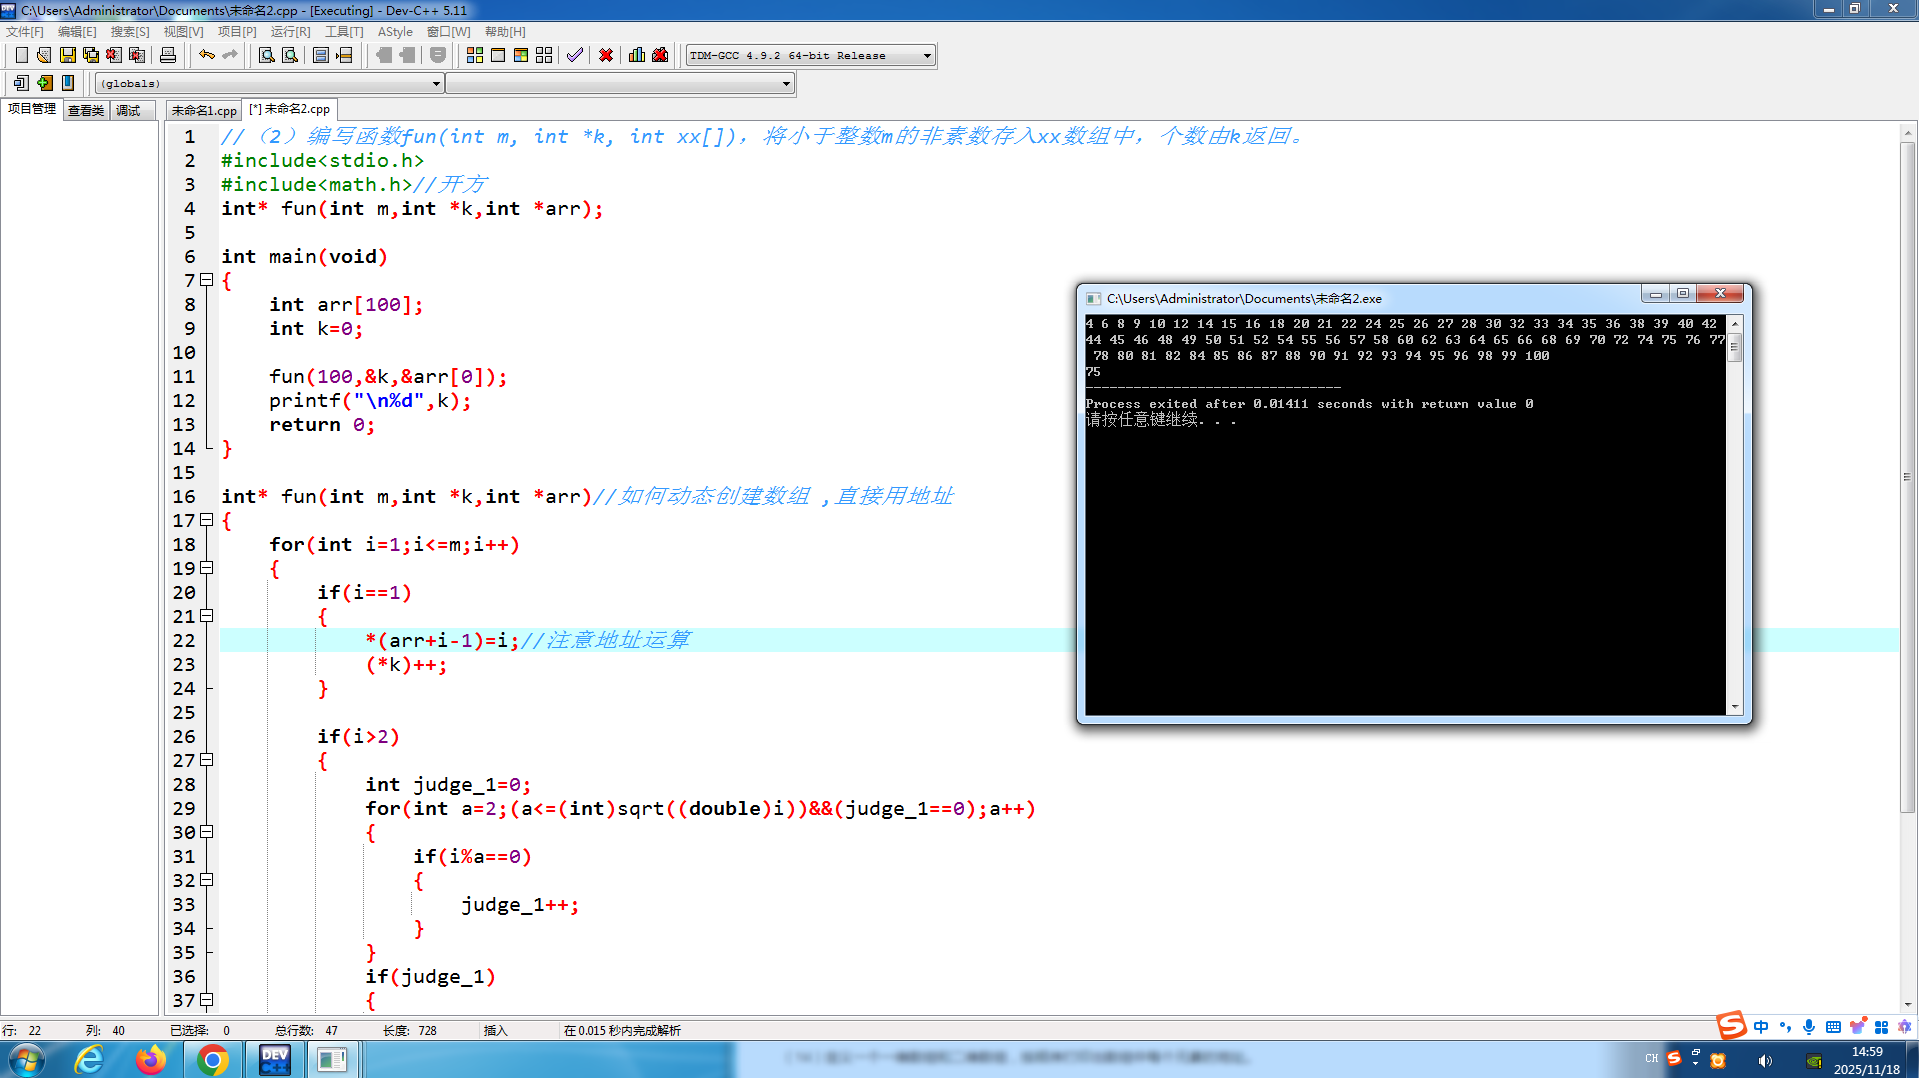Click the Go to function icon
This screenshot has width=1919, height=1078.
[x=321, y=55]
